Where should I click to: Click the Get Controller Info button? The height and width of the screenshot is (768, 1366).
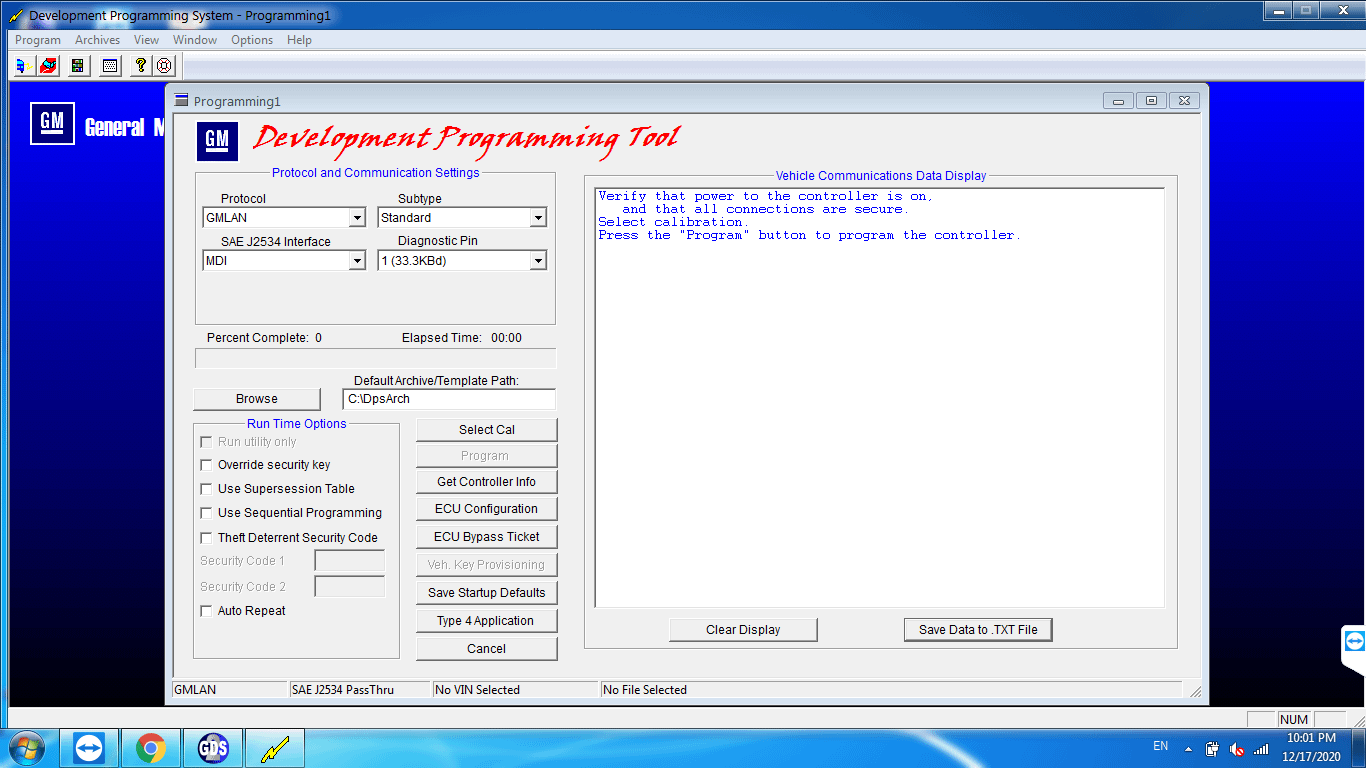(x=486, y=481)
